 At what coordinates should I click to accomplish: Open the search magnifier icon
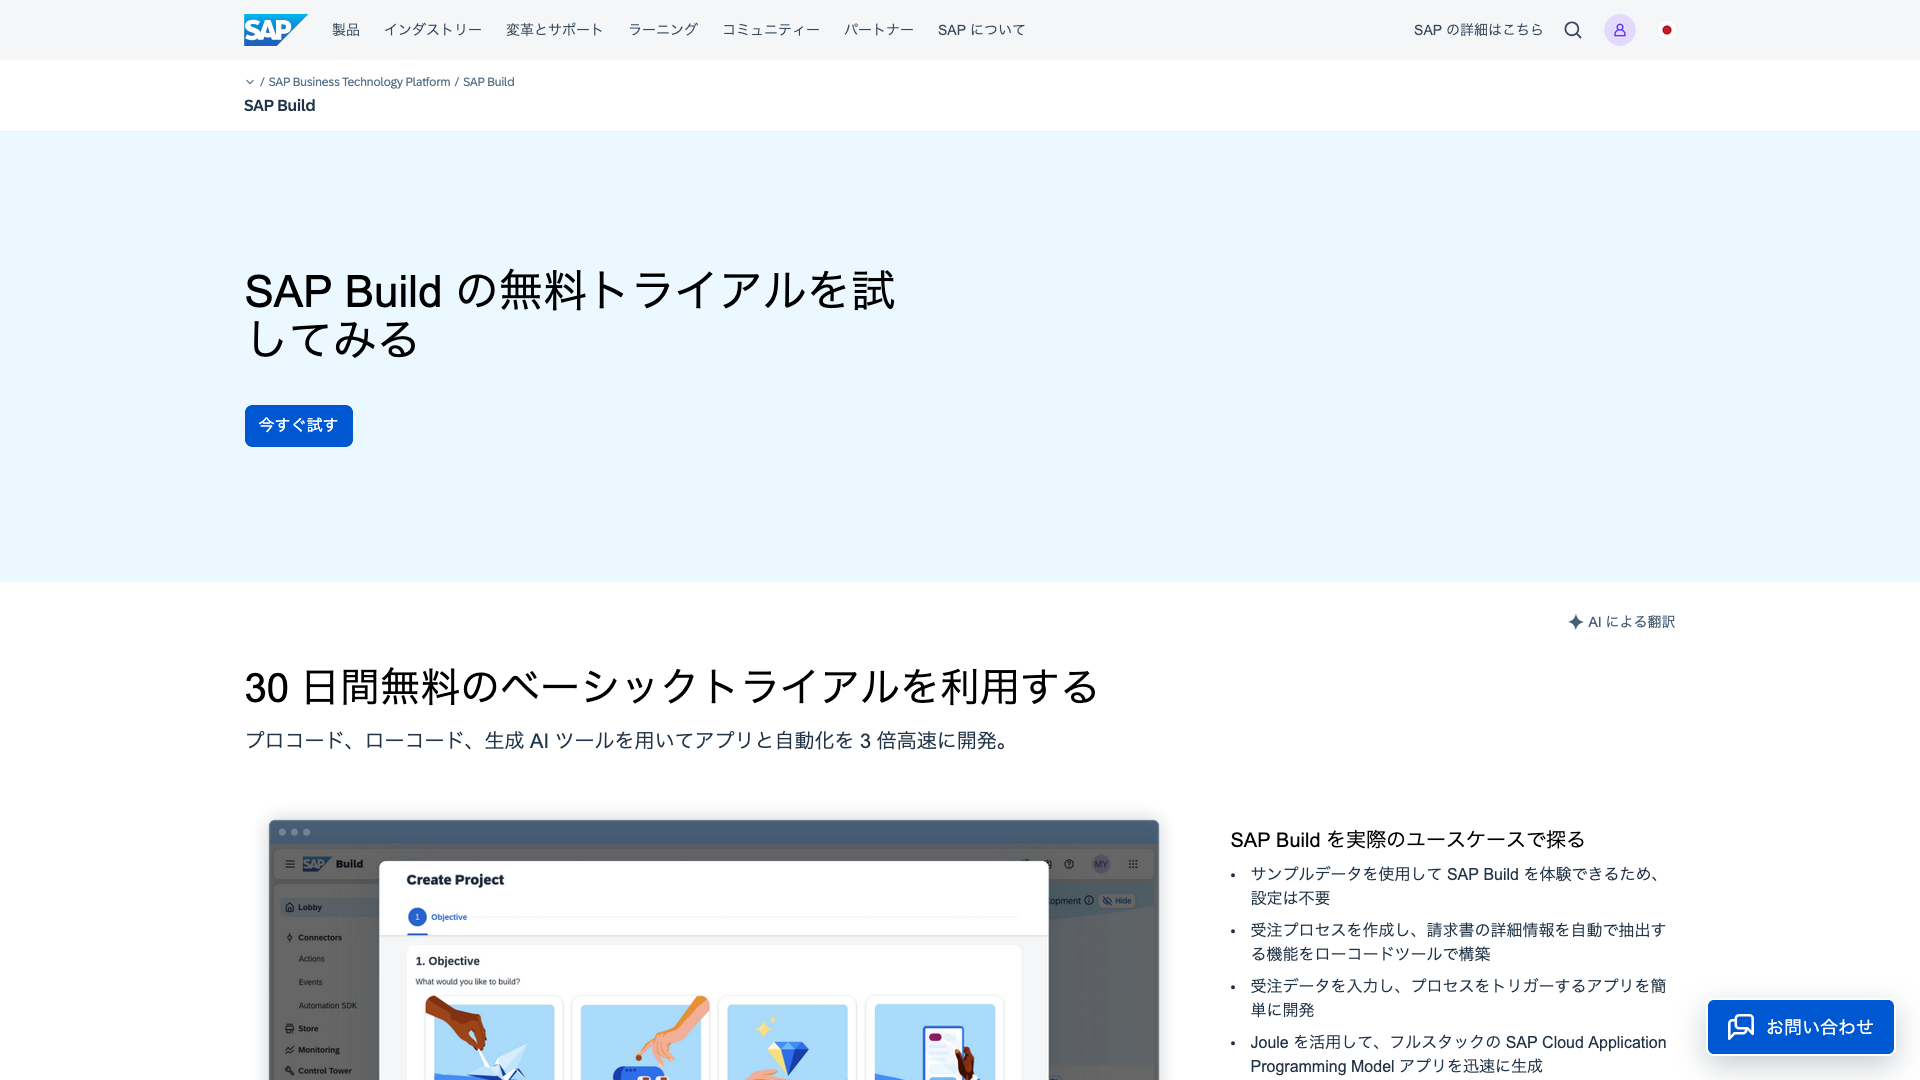pos(1573,30)
